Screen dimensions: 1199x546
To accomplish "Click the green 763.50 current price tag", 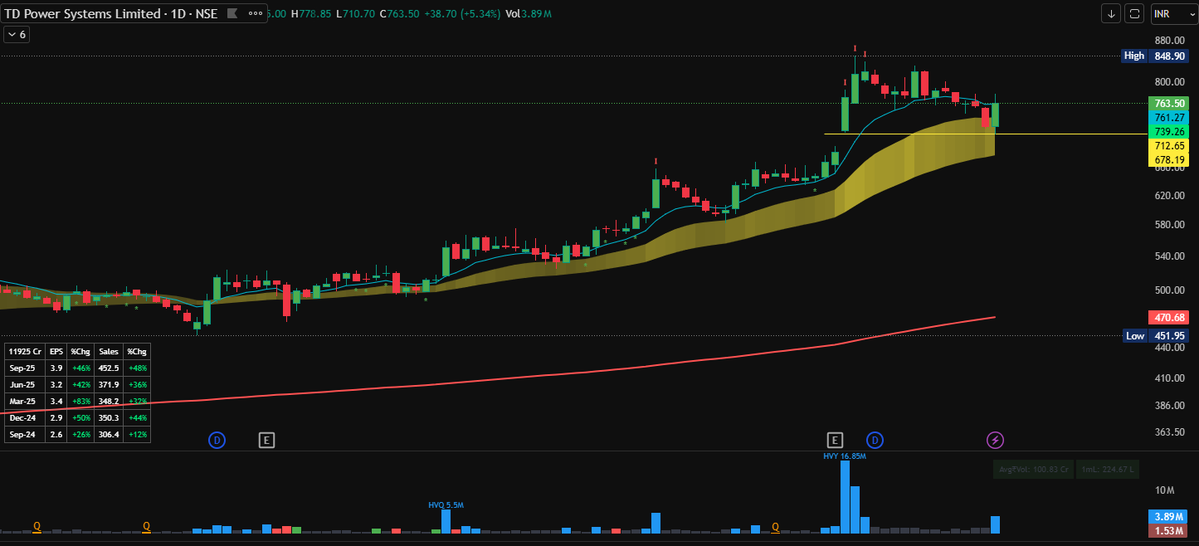I will pos(1169,103).
